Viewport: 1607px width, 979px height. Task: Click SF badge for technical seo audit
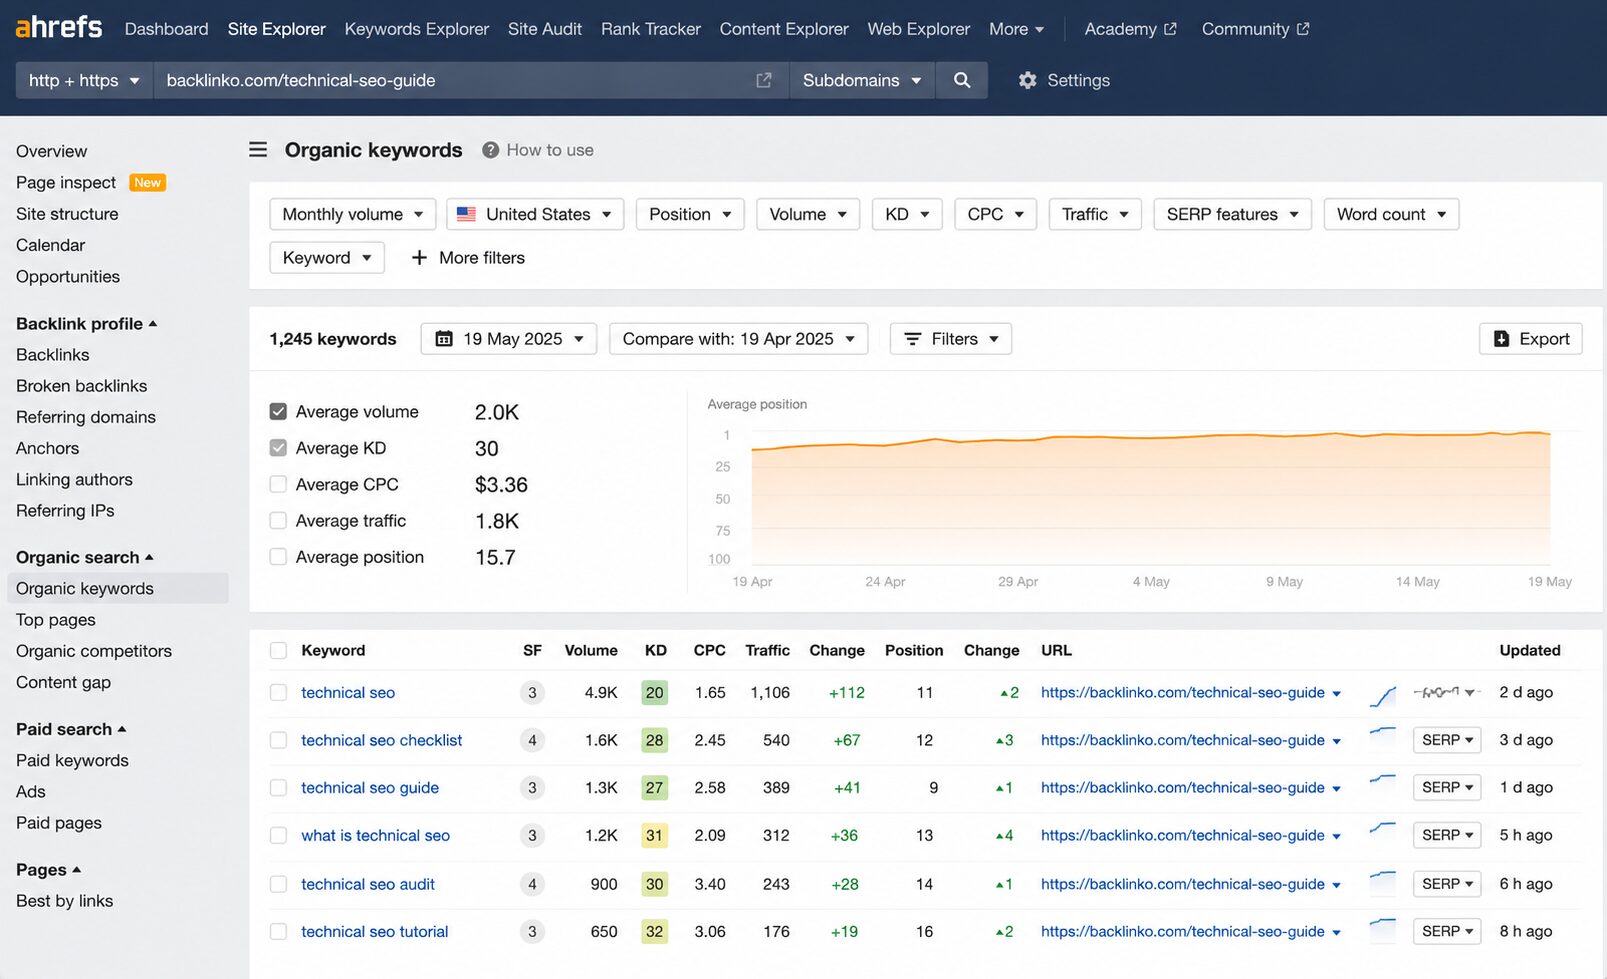pos(532,884)
